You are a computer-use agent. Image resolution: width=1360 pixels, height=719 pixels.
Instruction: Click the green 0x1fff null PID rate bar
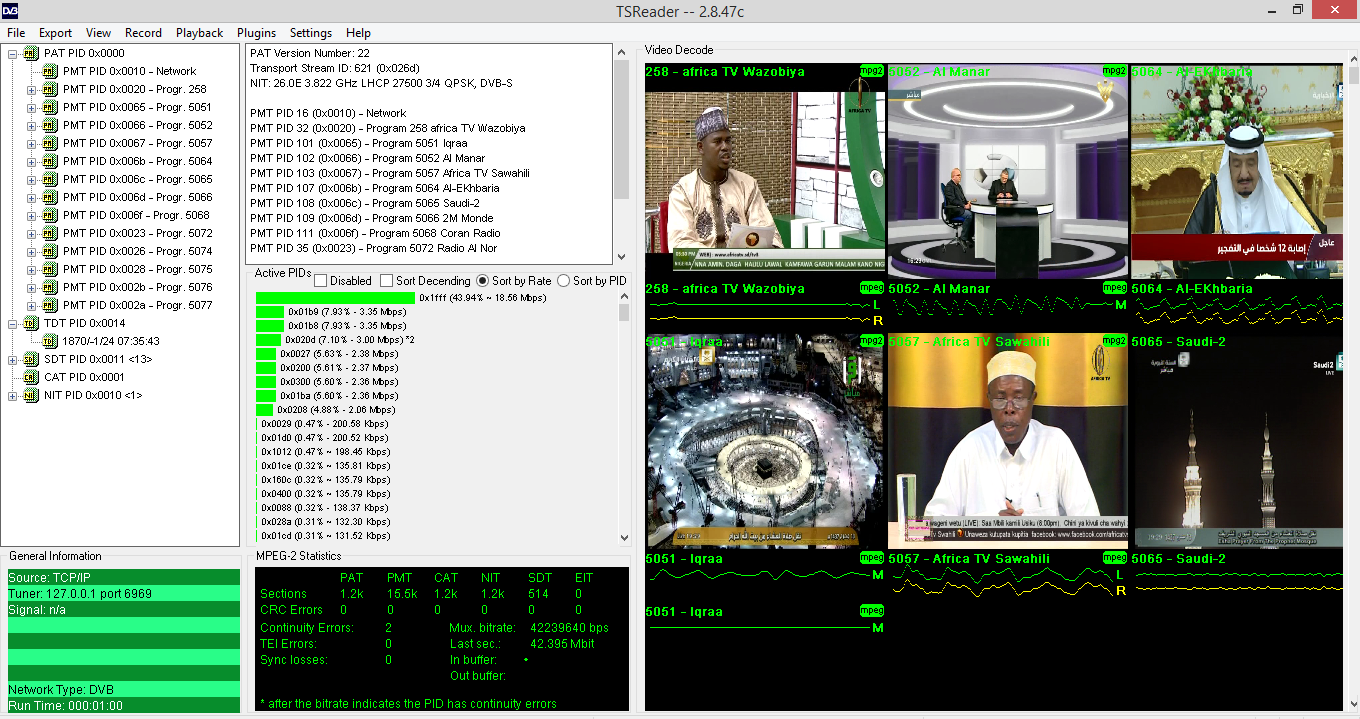coord(335,298)
